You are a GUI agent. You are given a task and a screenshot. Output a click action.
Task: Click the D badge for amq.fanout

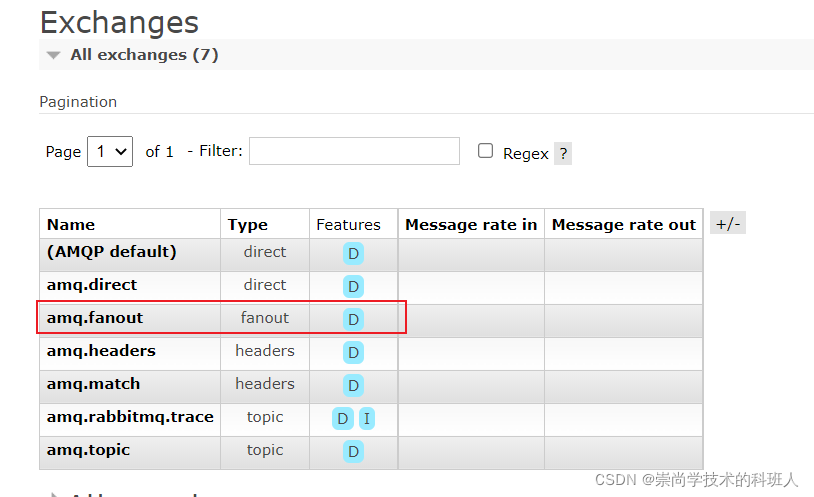354,319
